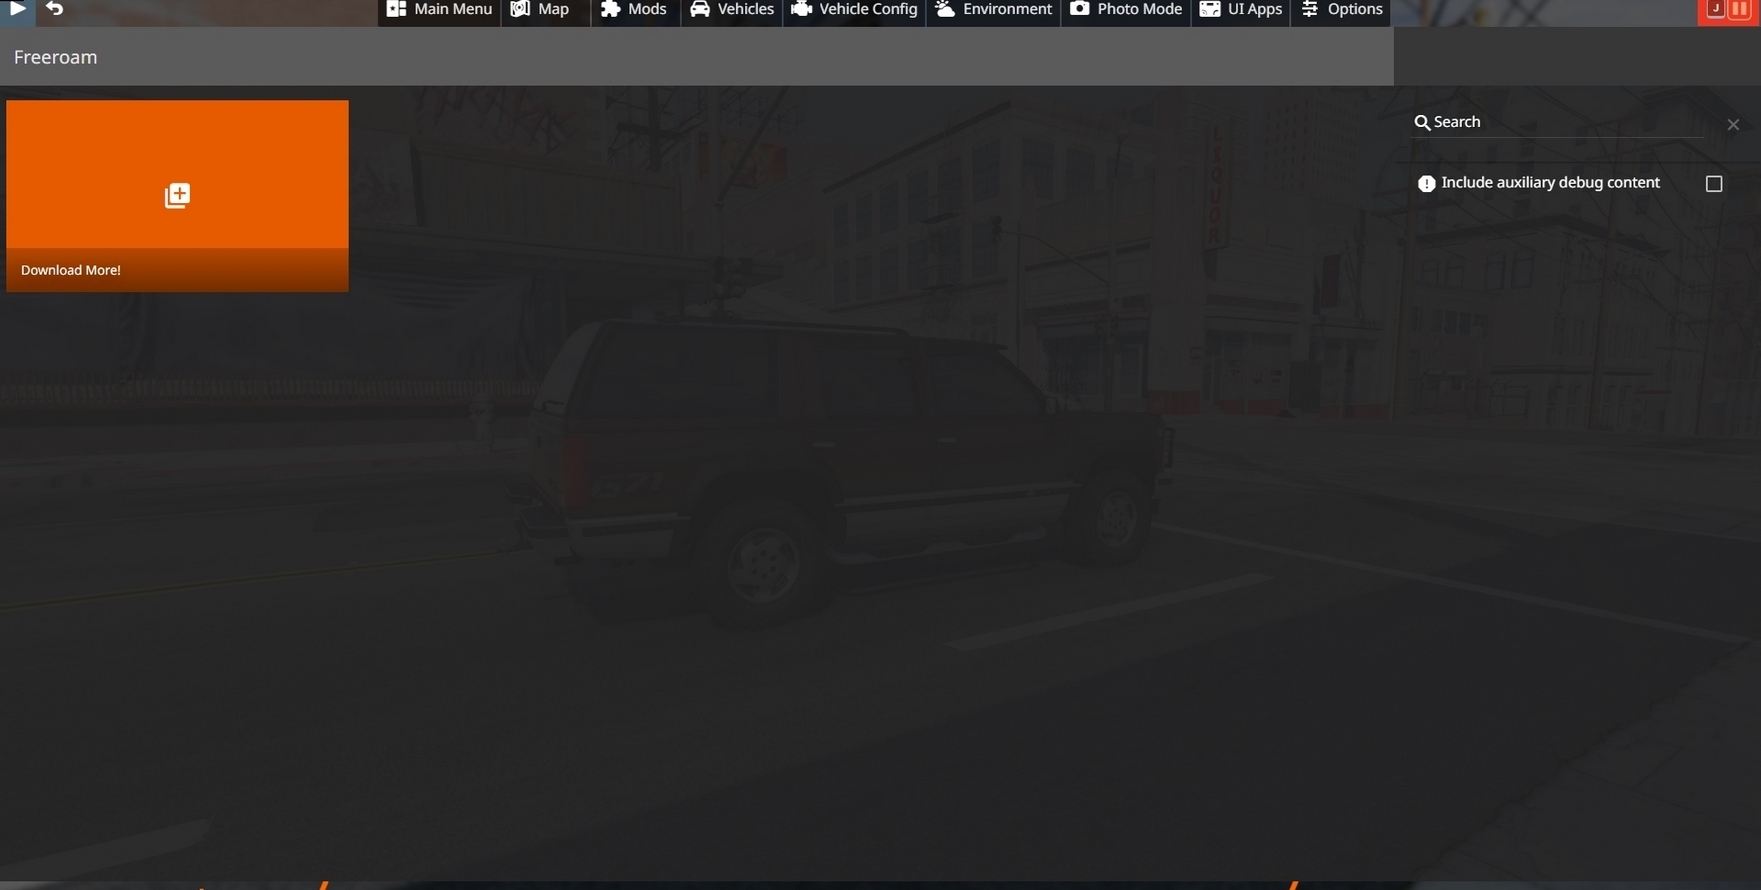Viewport: 1761px width, 890px height.
Task: Click the Download More! tile
Action: pyautogui.click(x=178, y=196)
